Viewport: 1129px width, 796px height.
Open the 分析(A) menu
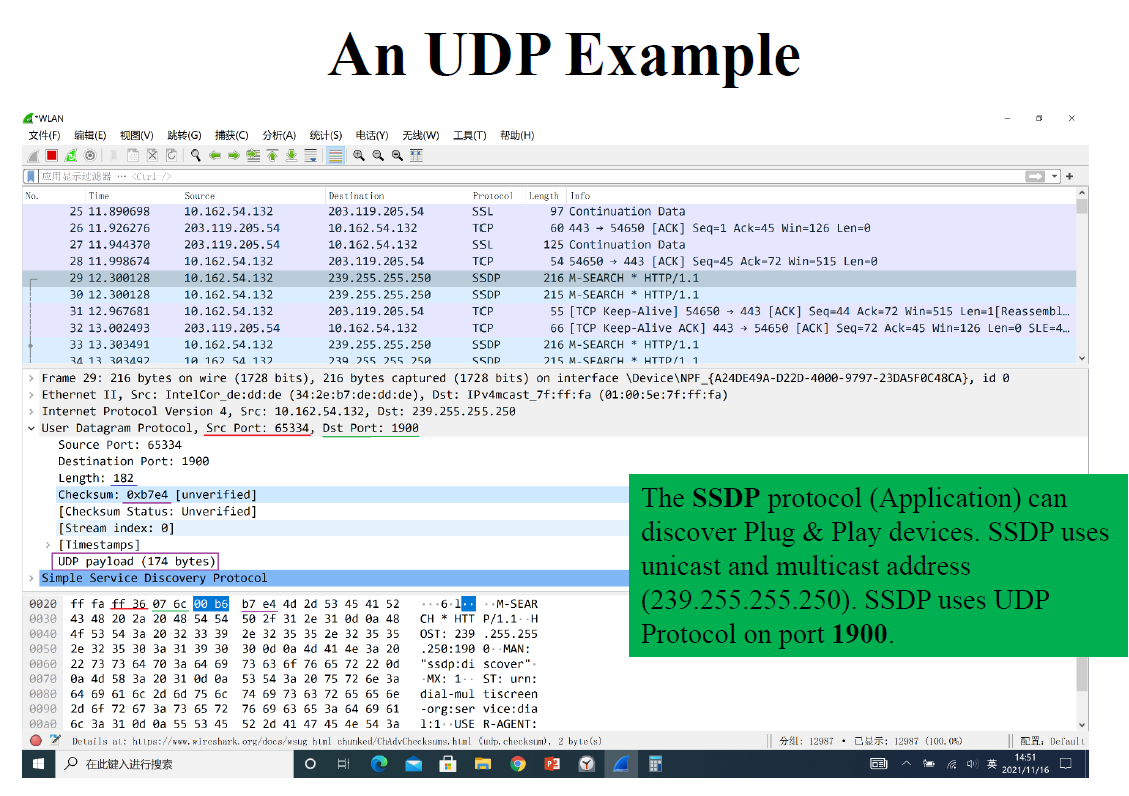click(279, 135)
